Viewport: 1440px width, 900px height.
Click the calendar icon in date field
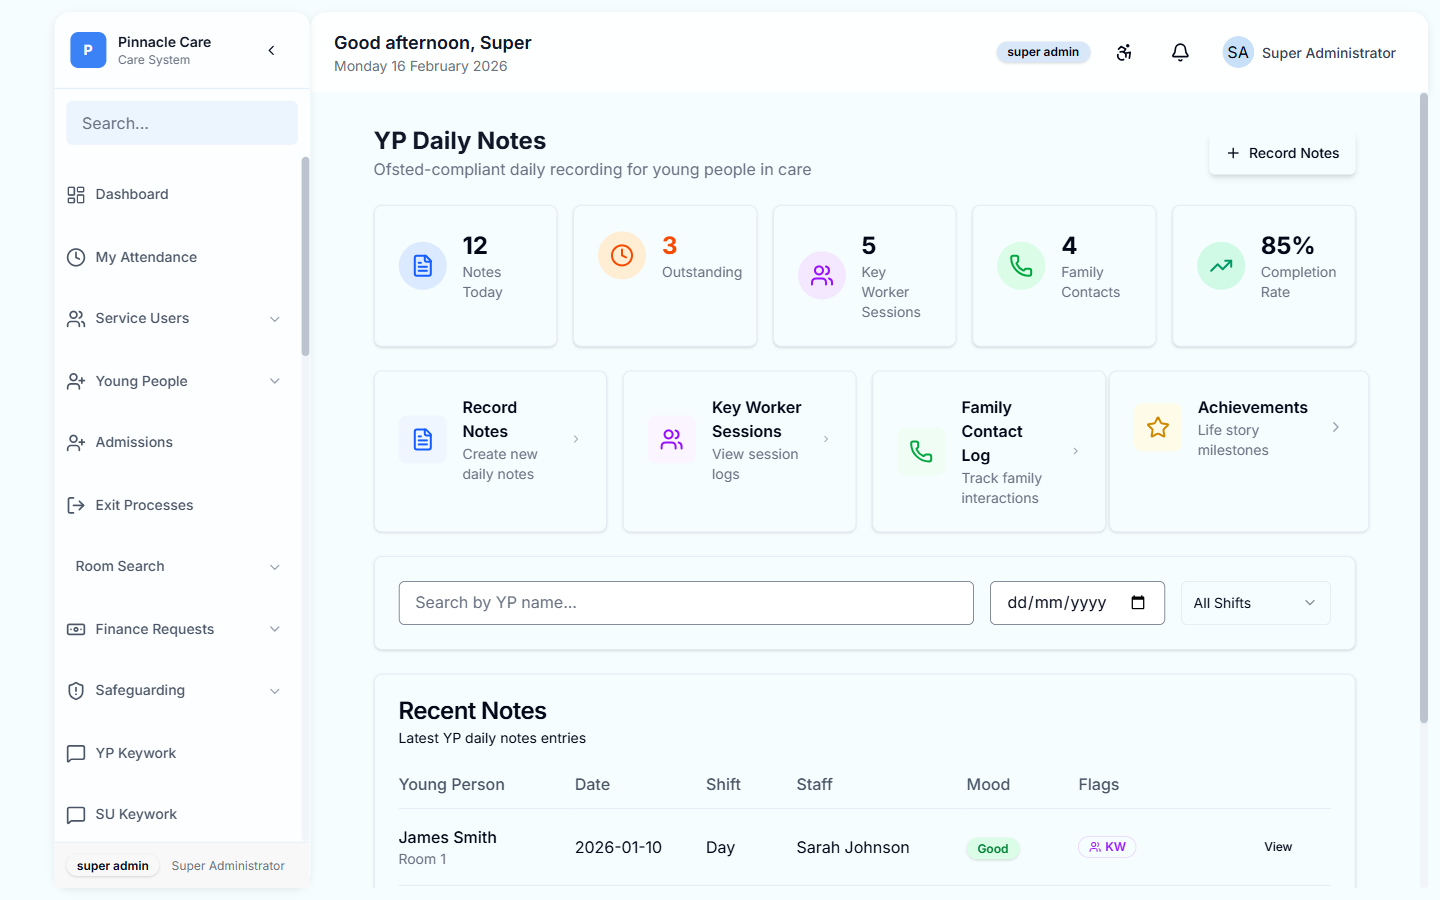coord(1138,602)
